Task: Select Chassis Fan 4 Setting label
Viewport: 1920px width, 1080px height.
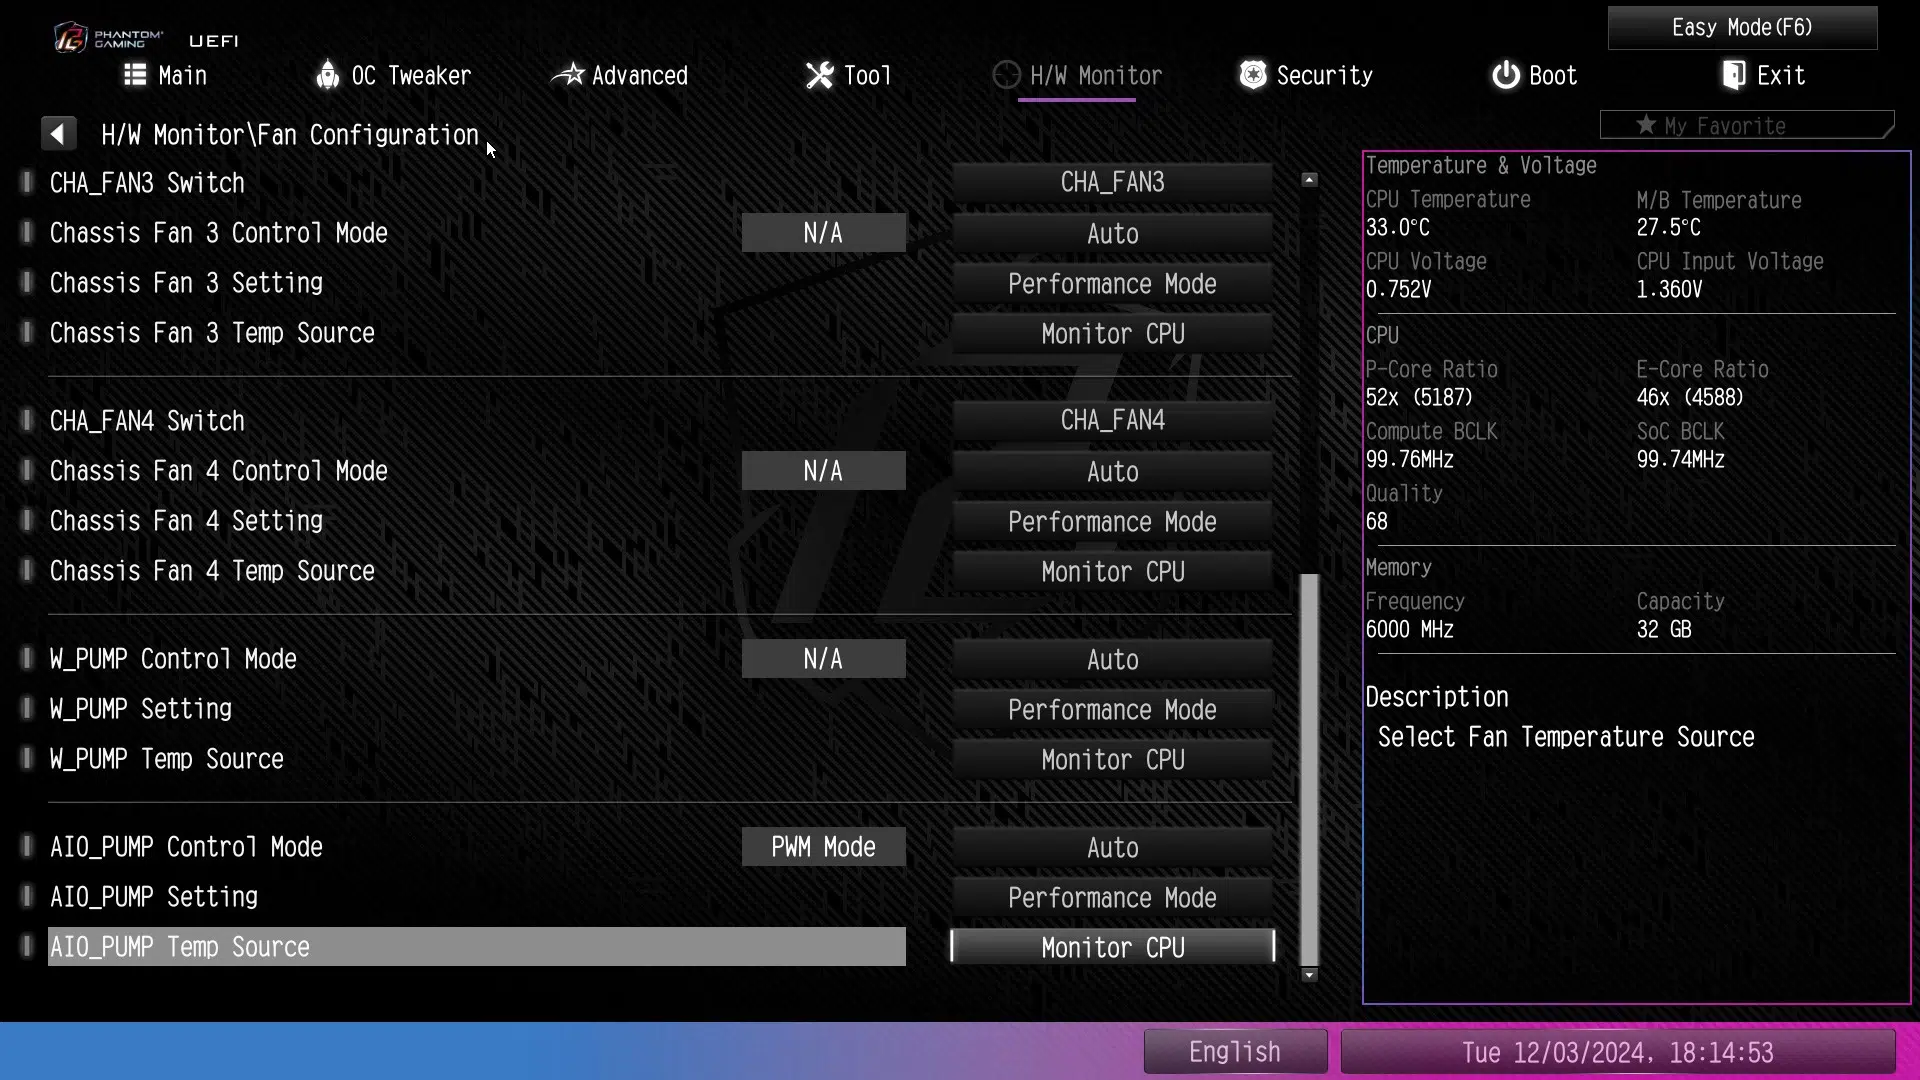Action: [x=186, y=521]
